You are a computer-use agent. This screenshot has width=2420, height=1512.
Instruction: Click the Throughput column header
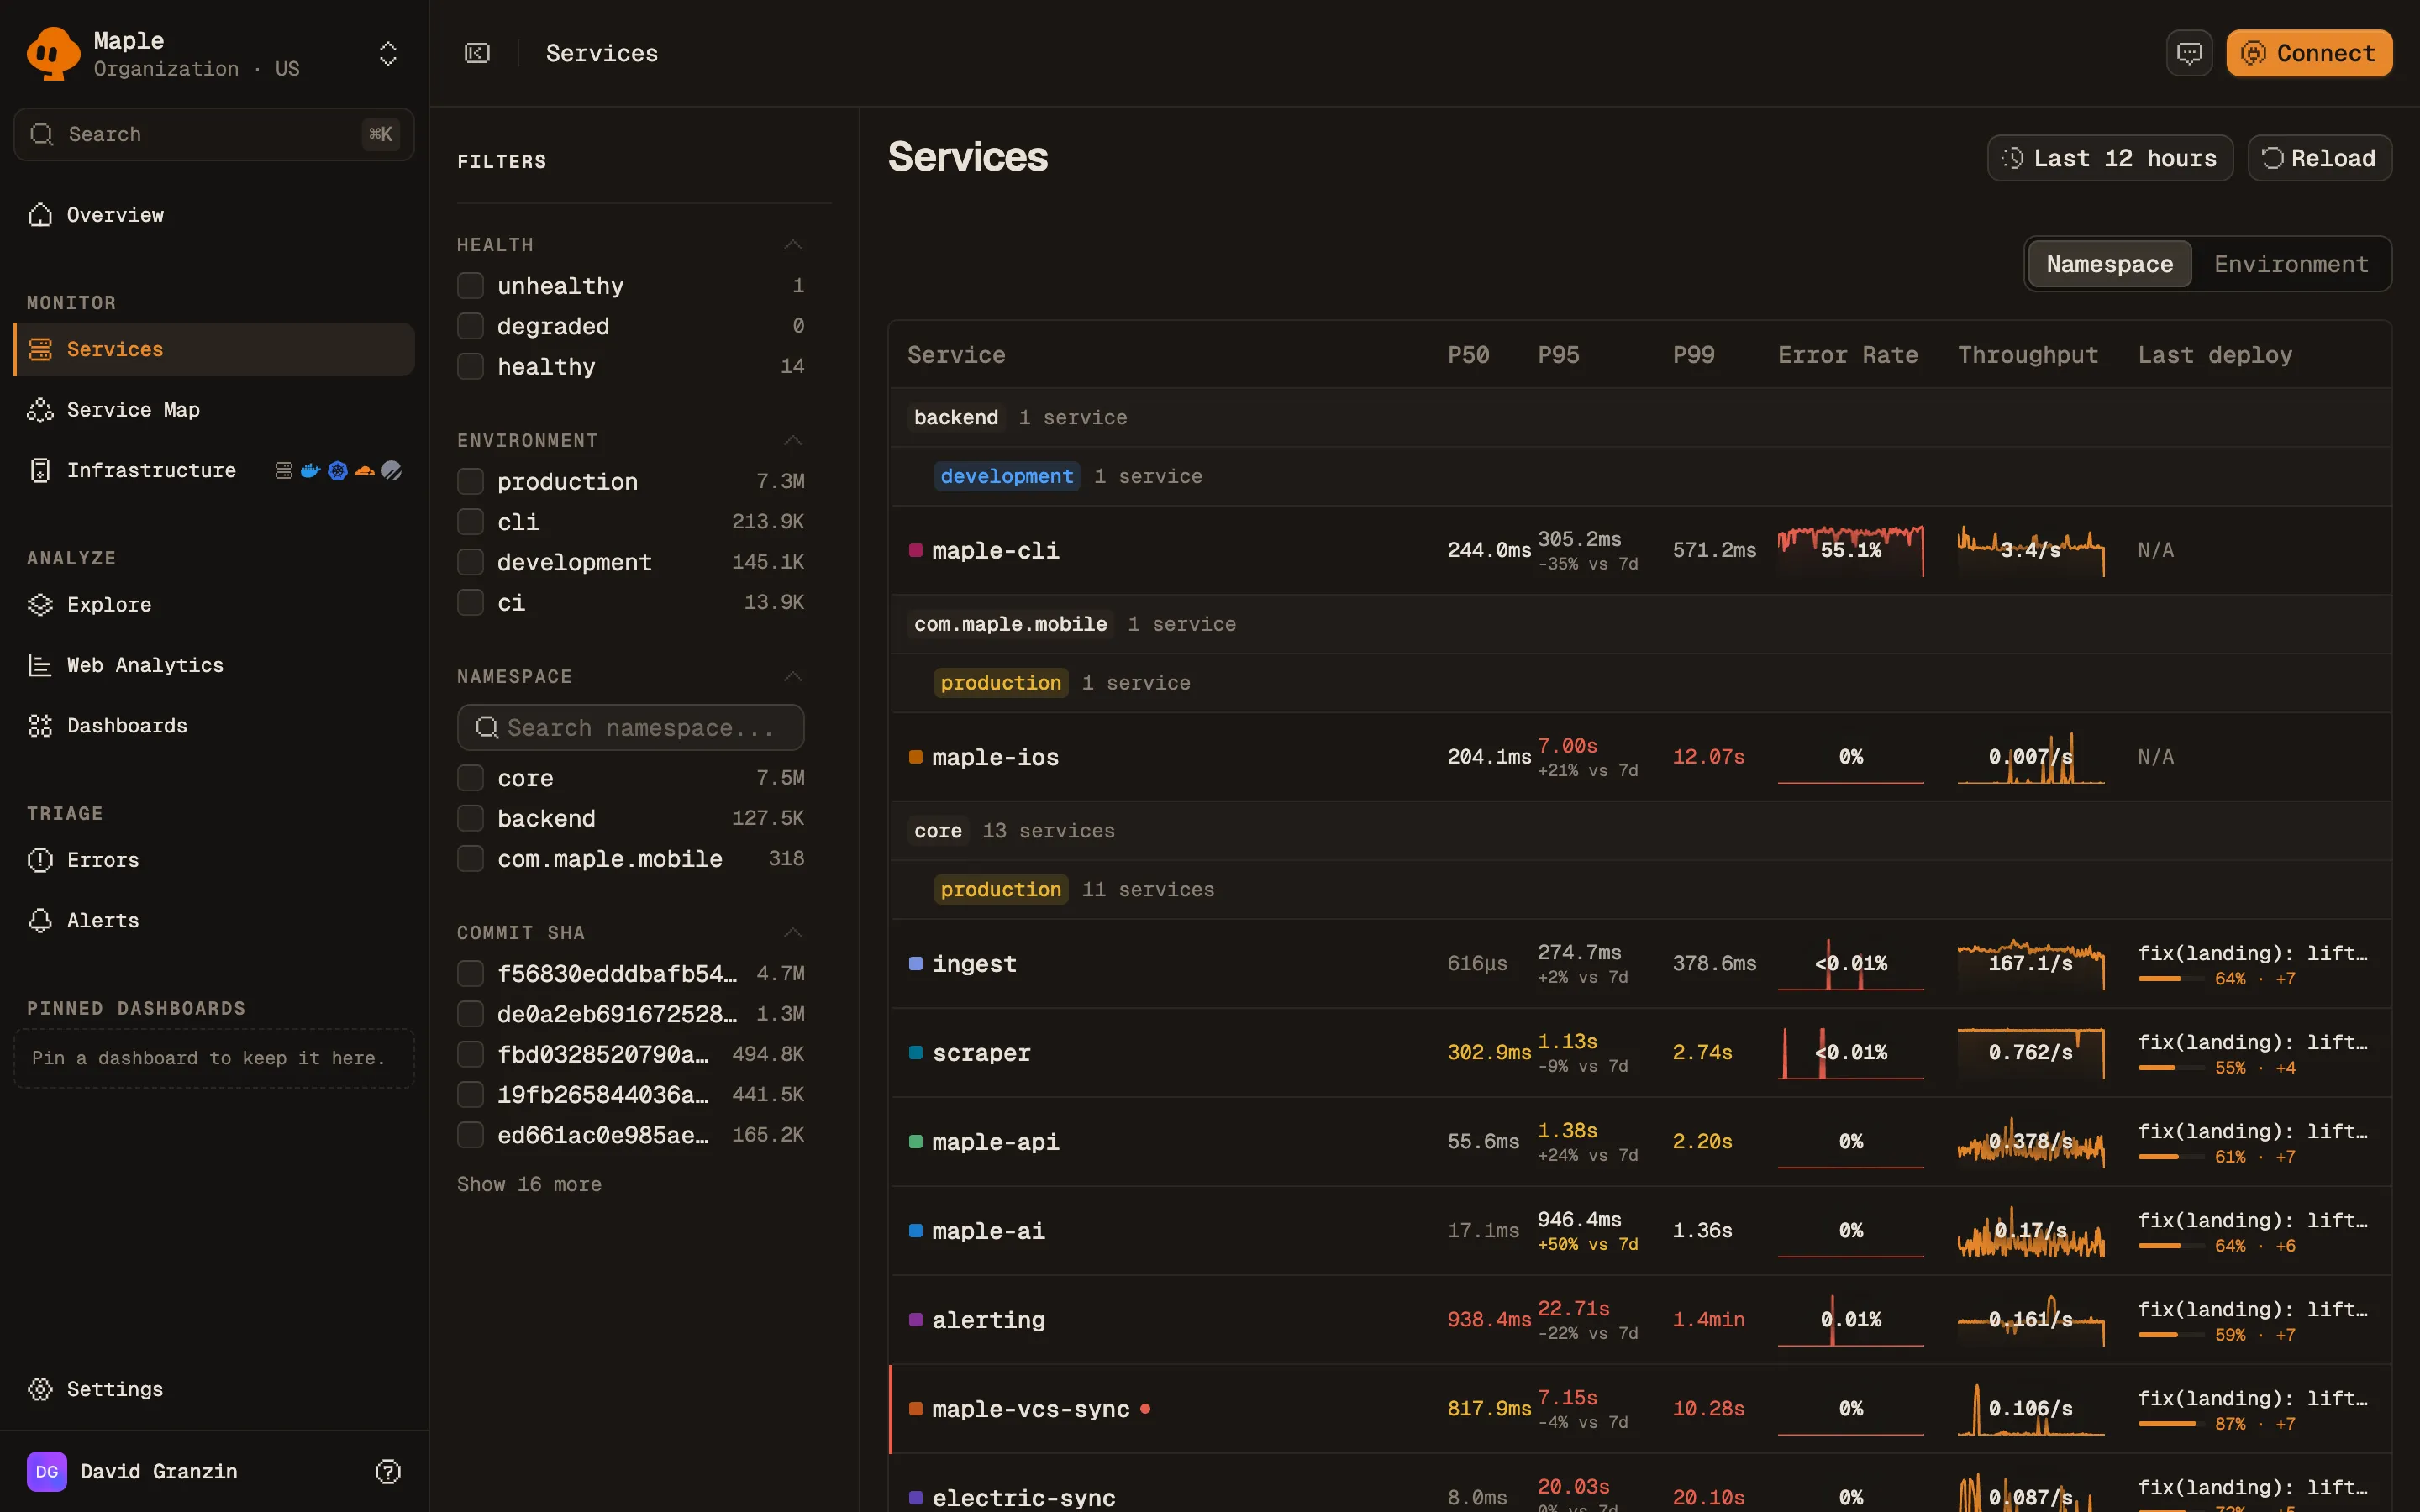tap(2027, 355)
